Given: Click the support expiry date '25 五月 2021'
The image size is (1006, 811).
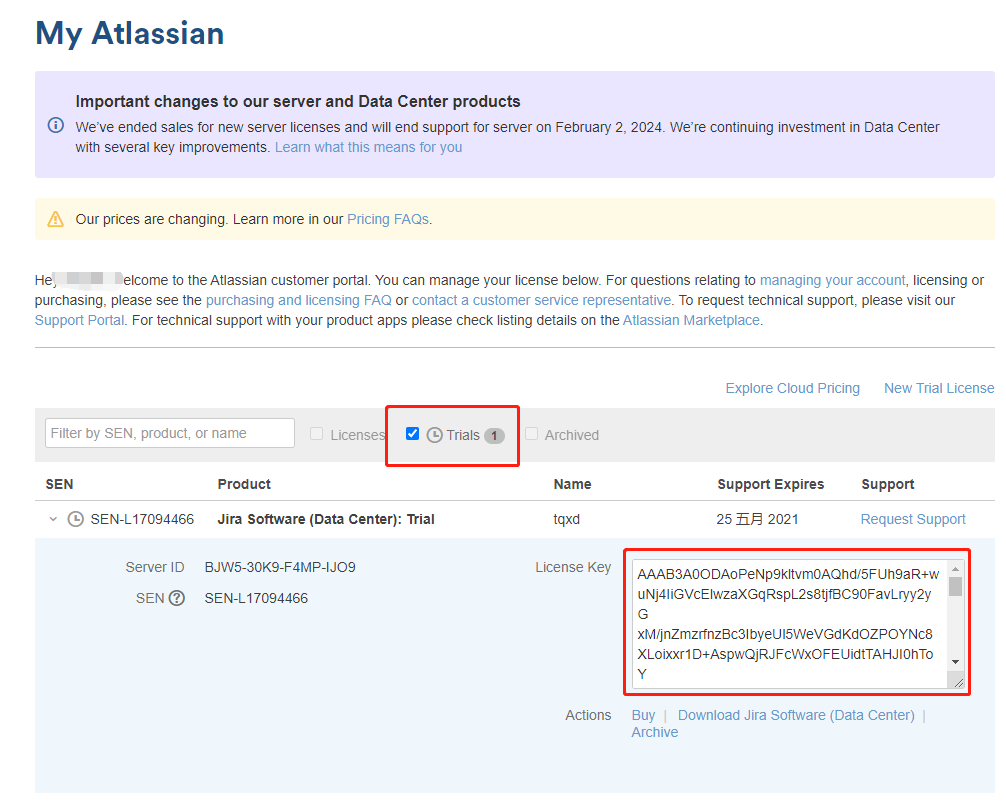Looking at the screenshot, I should [757, 519].
